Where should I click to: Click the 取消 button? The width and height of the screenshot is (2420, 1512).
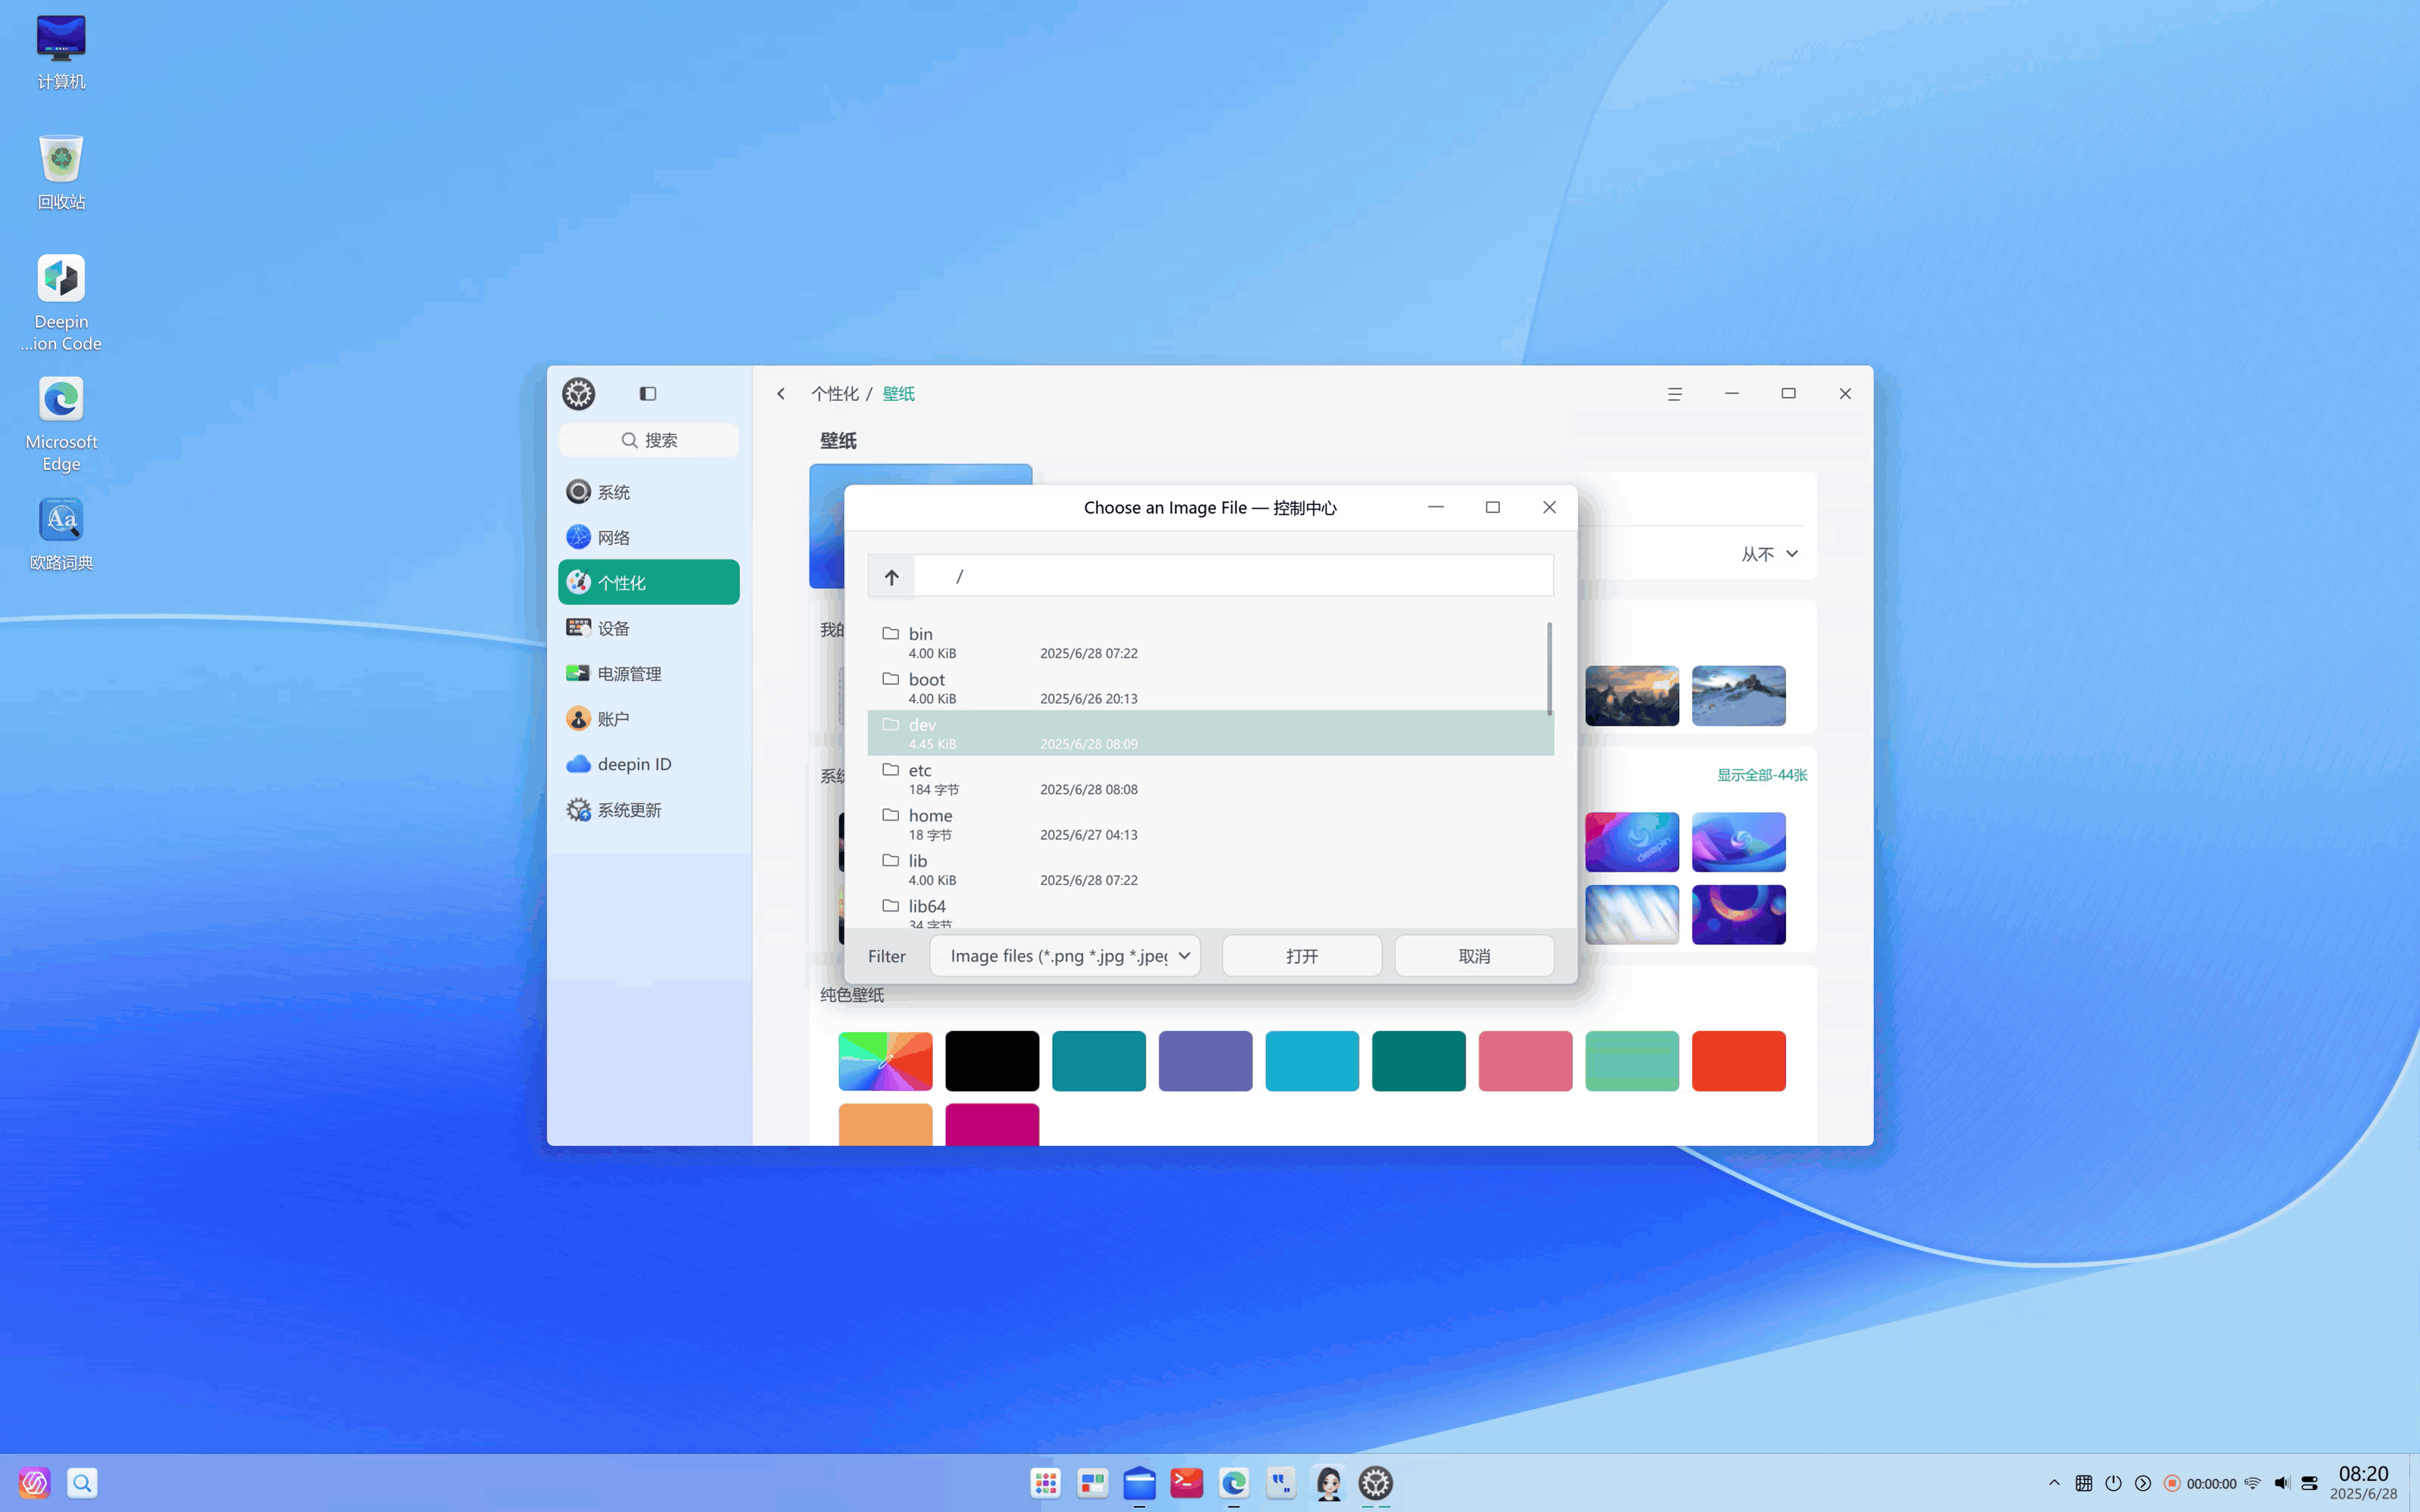[x=1474, y=956]
